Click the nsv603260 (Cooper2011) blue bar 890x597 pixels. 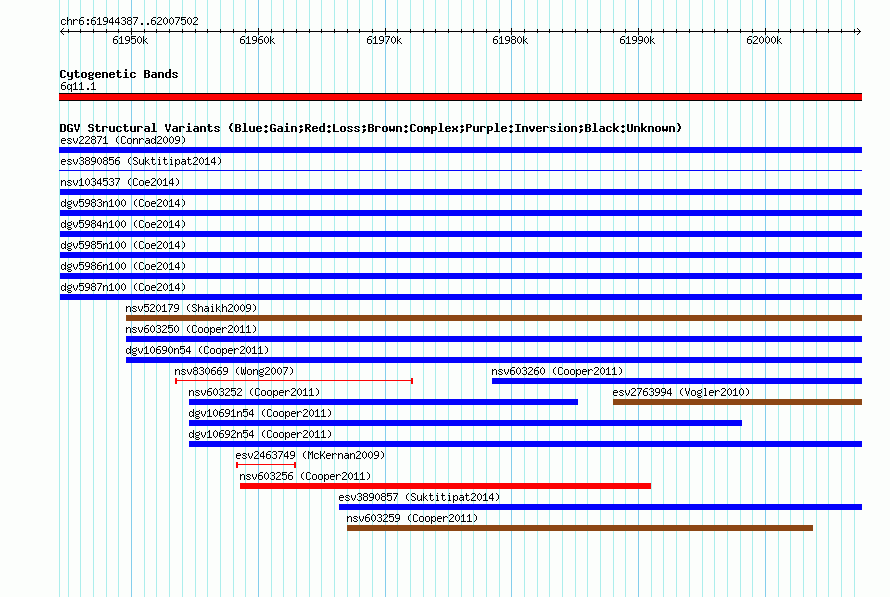677,381
